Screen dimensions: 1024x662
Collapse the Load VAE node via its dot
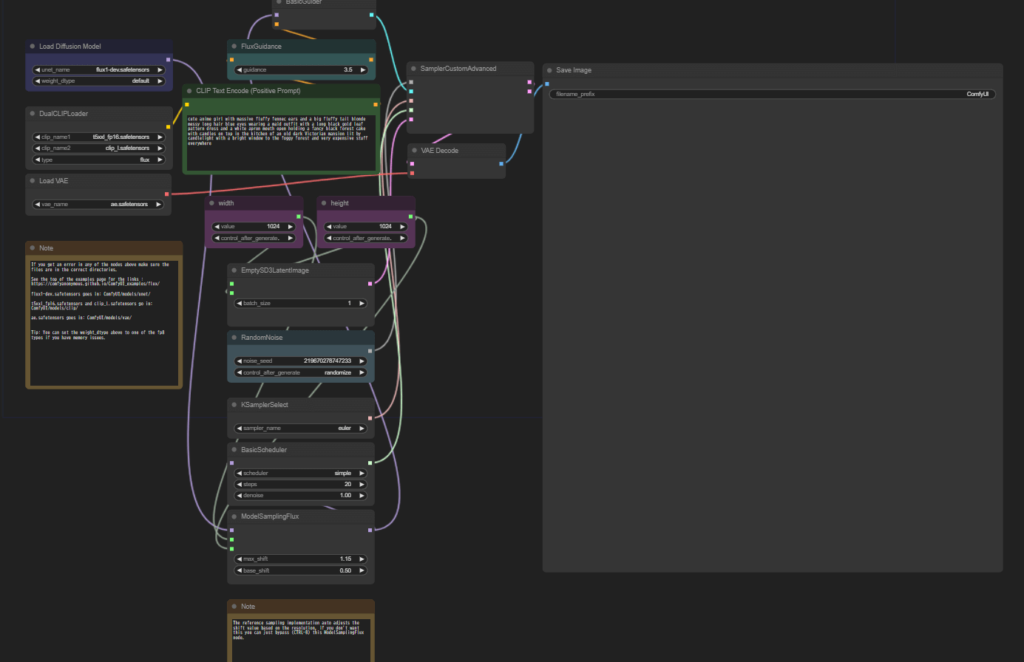33,181
